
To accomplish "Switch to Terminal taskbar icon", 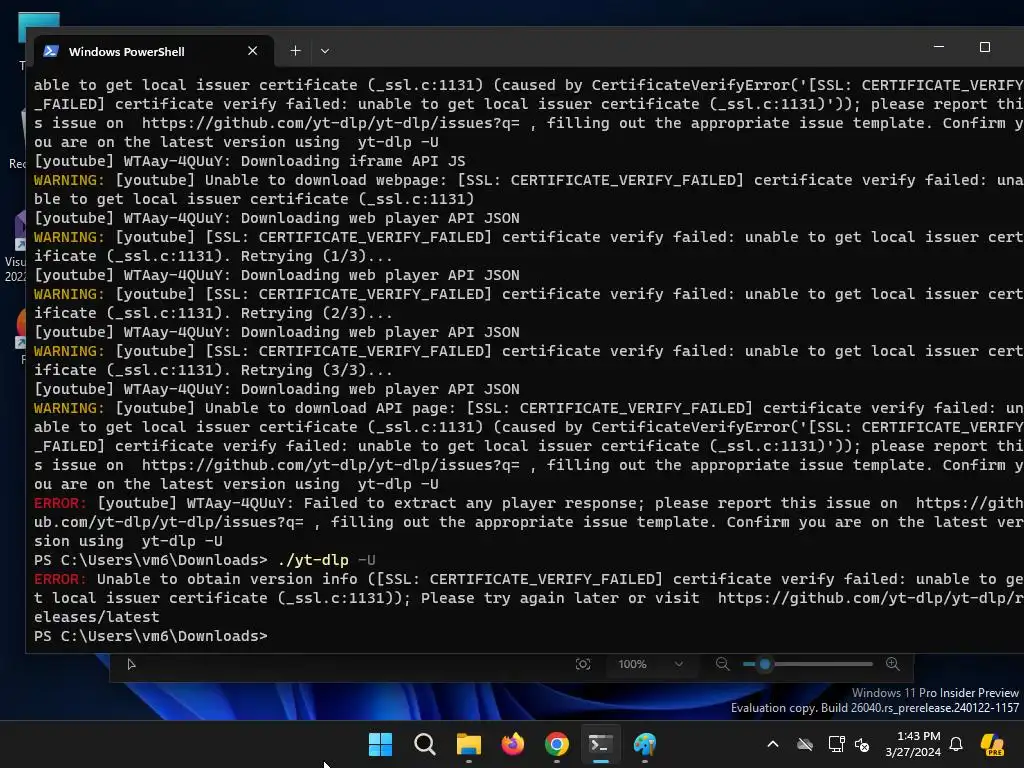I will click(x=601, y=744).
